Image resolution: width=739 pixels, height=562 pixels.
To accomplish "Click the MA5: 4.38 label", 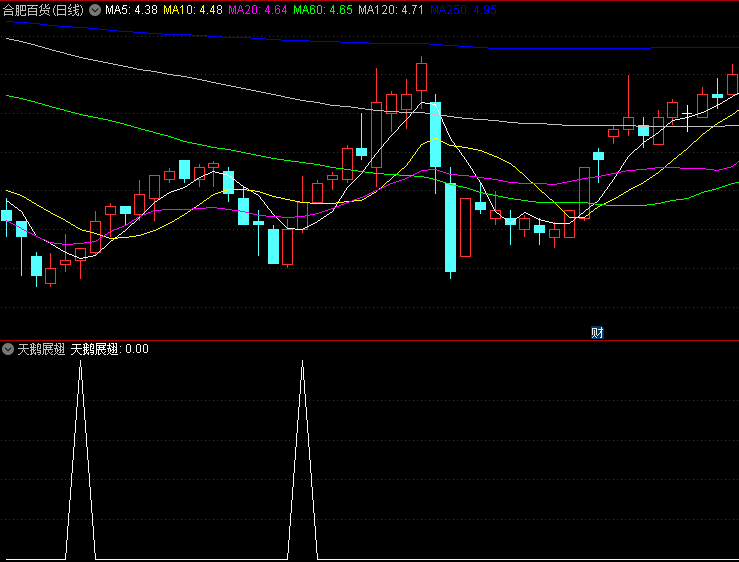I will pos(131,10).
